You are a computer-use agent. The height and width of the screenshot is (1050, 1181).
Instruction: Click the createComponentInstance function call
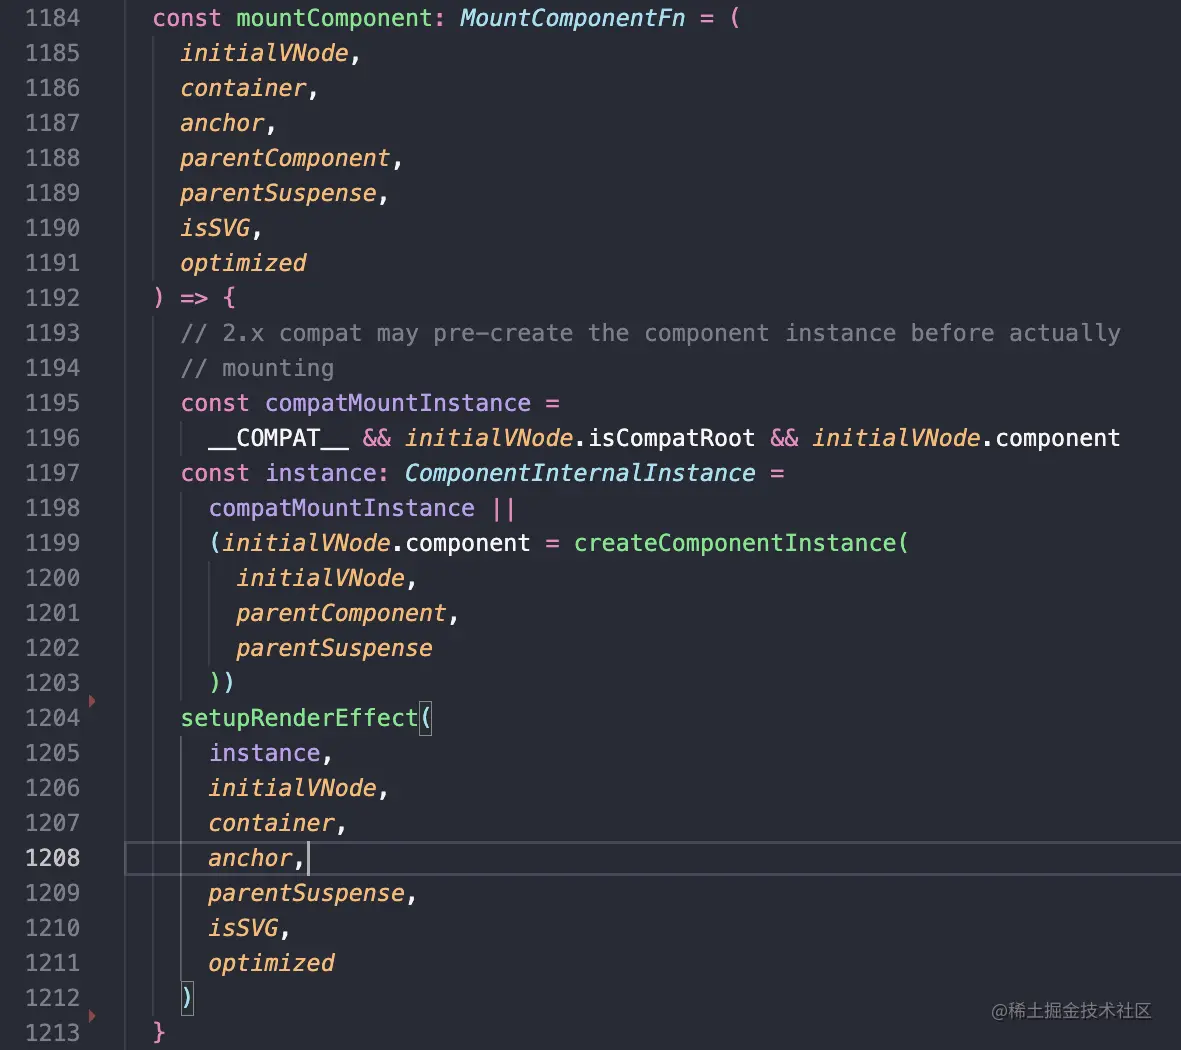(735, 543)
